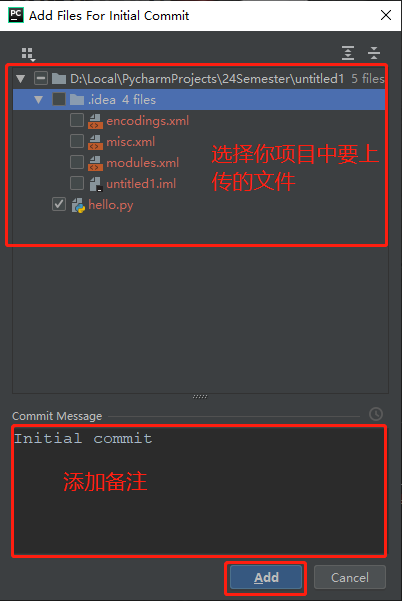Select misc.xml in the file tree
402x601 pixels.
tap(131, 142)
